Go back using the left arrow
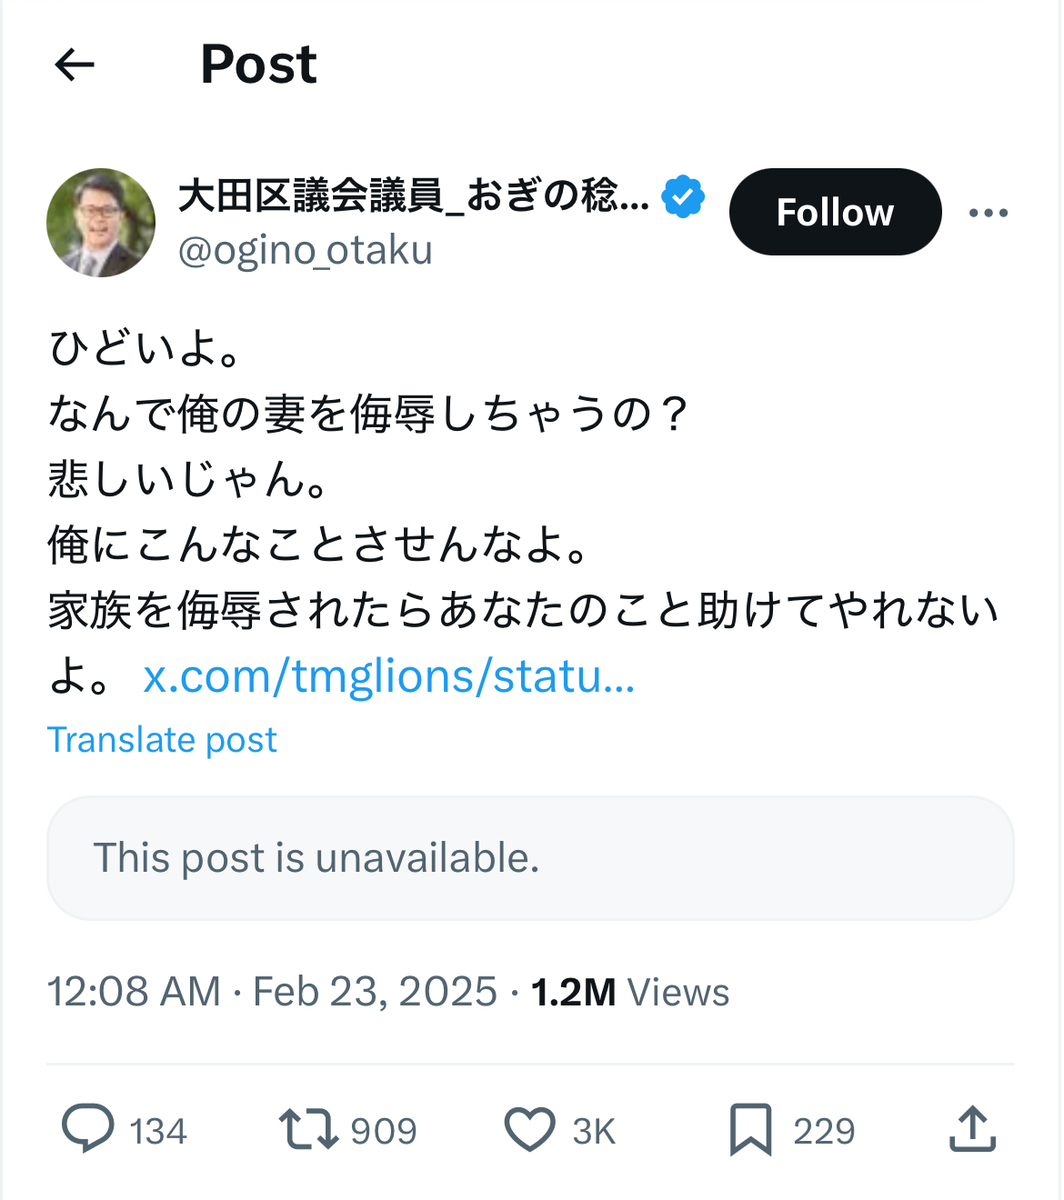Image resolution: width=1064 pixels, height=1200 pixels. pos(74,66)
